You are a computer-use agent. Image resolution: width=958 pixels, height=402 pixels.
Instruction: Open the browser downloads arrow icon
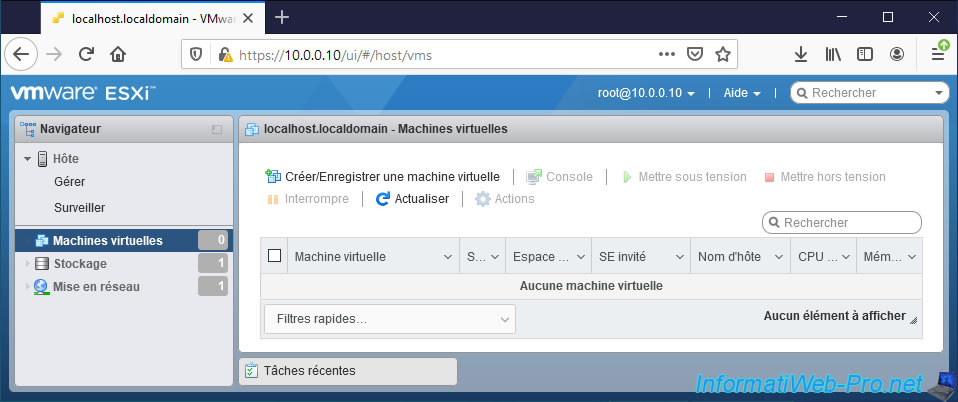[800, 54]
